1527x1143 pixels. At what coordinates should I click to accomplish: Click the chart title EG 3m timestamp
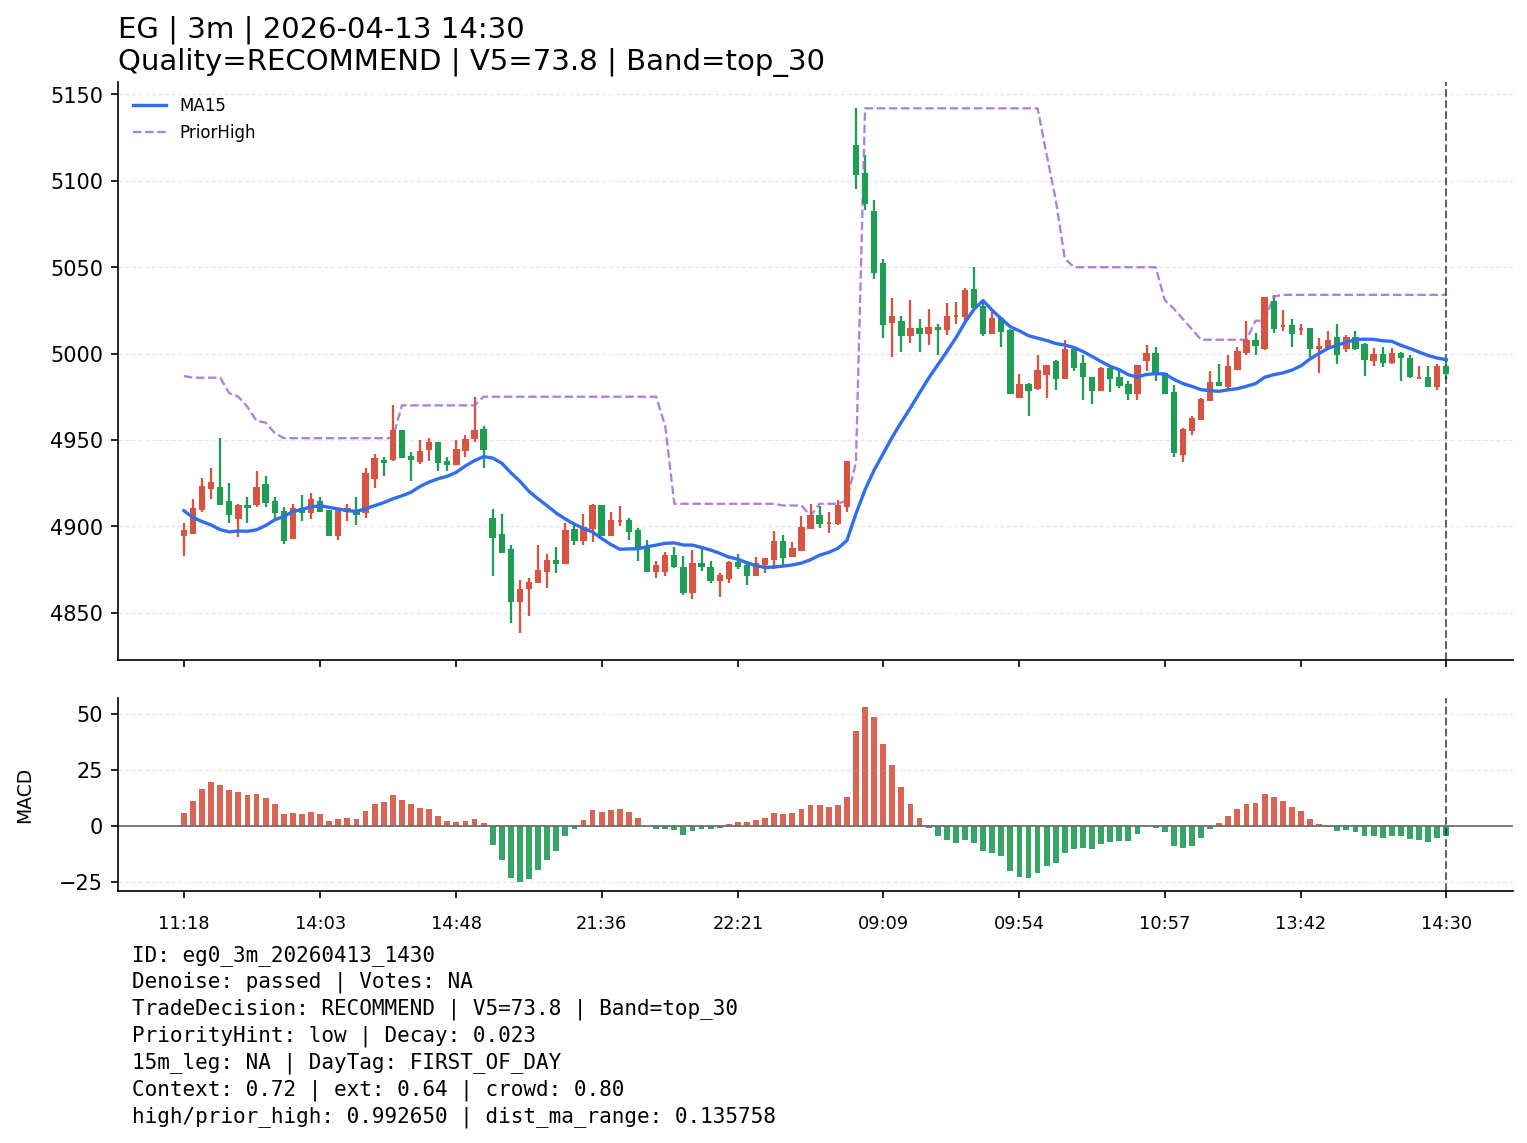[x=321, y=29]
